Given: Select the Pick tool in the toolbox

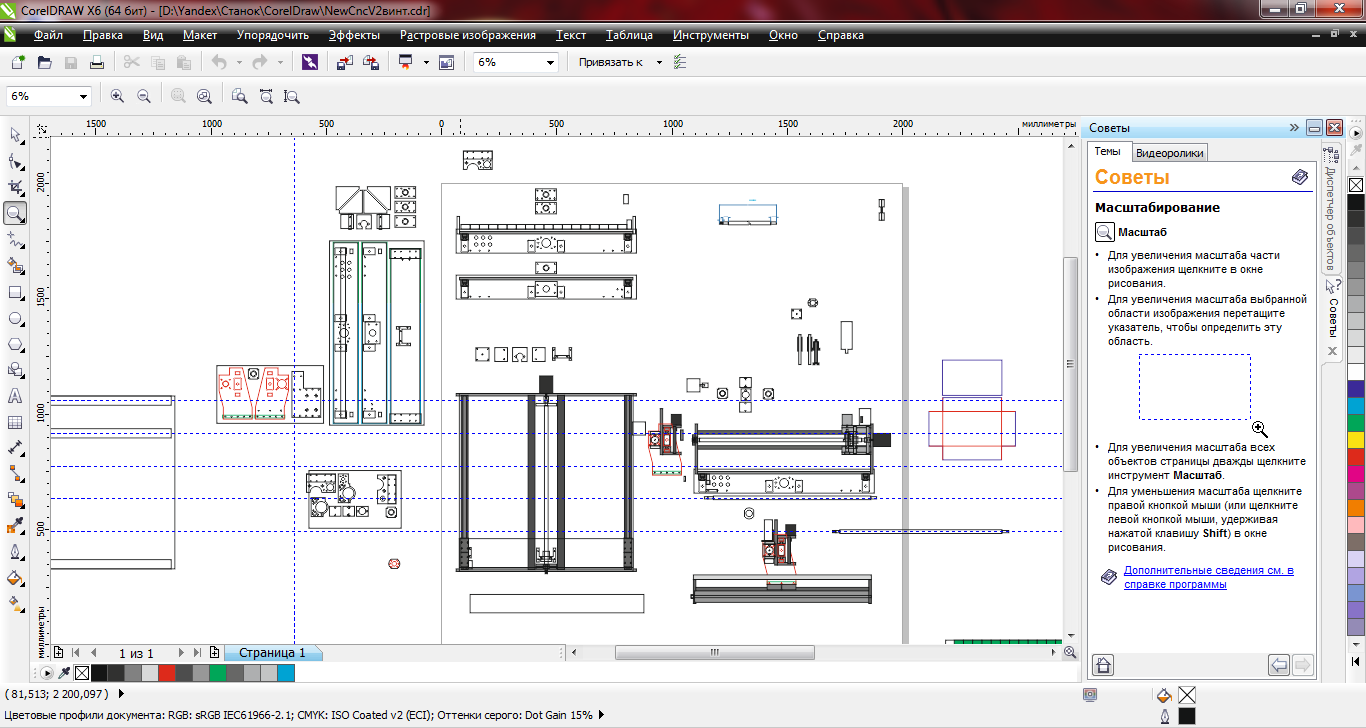Looking at the screenshot, I should [15, 135].
